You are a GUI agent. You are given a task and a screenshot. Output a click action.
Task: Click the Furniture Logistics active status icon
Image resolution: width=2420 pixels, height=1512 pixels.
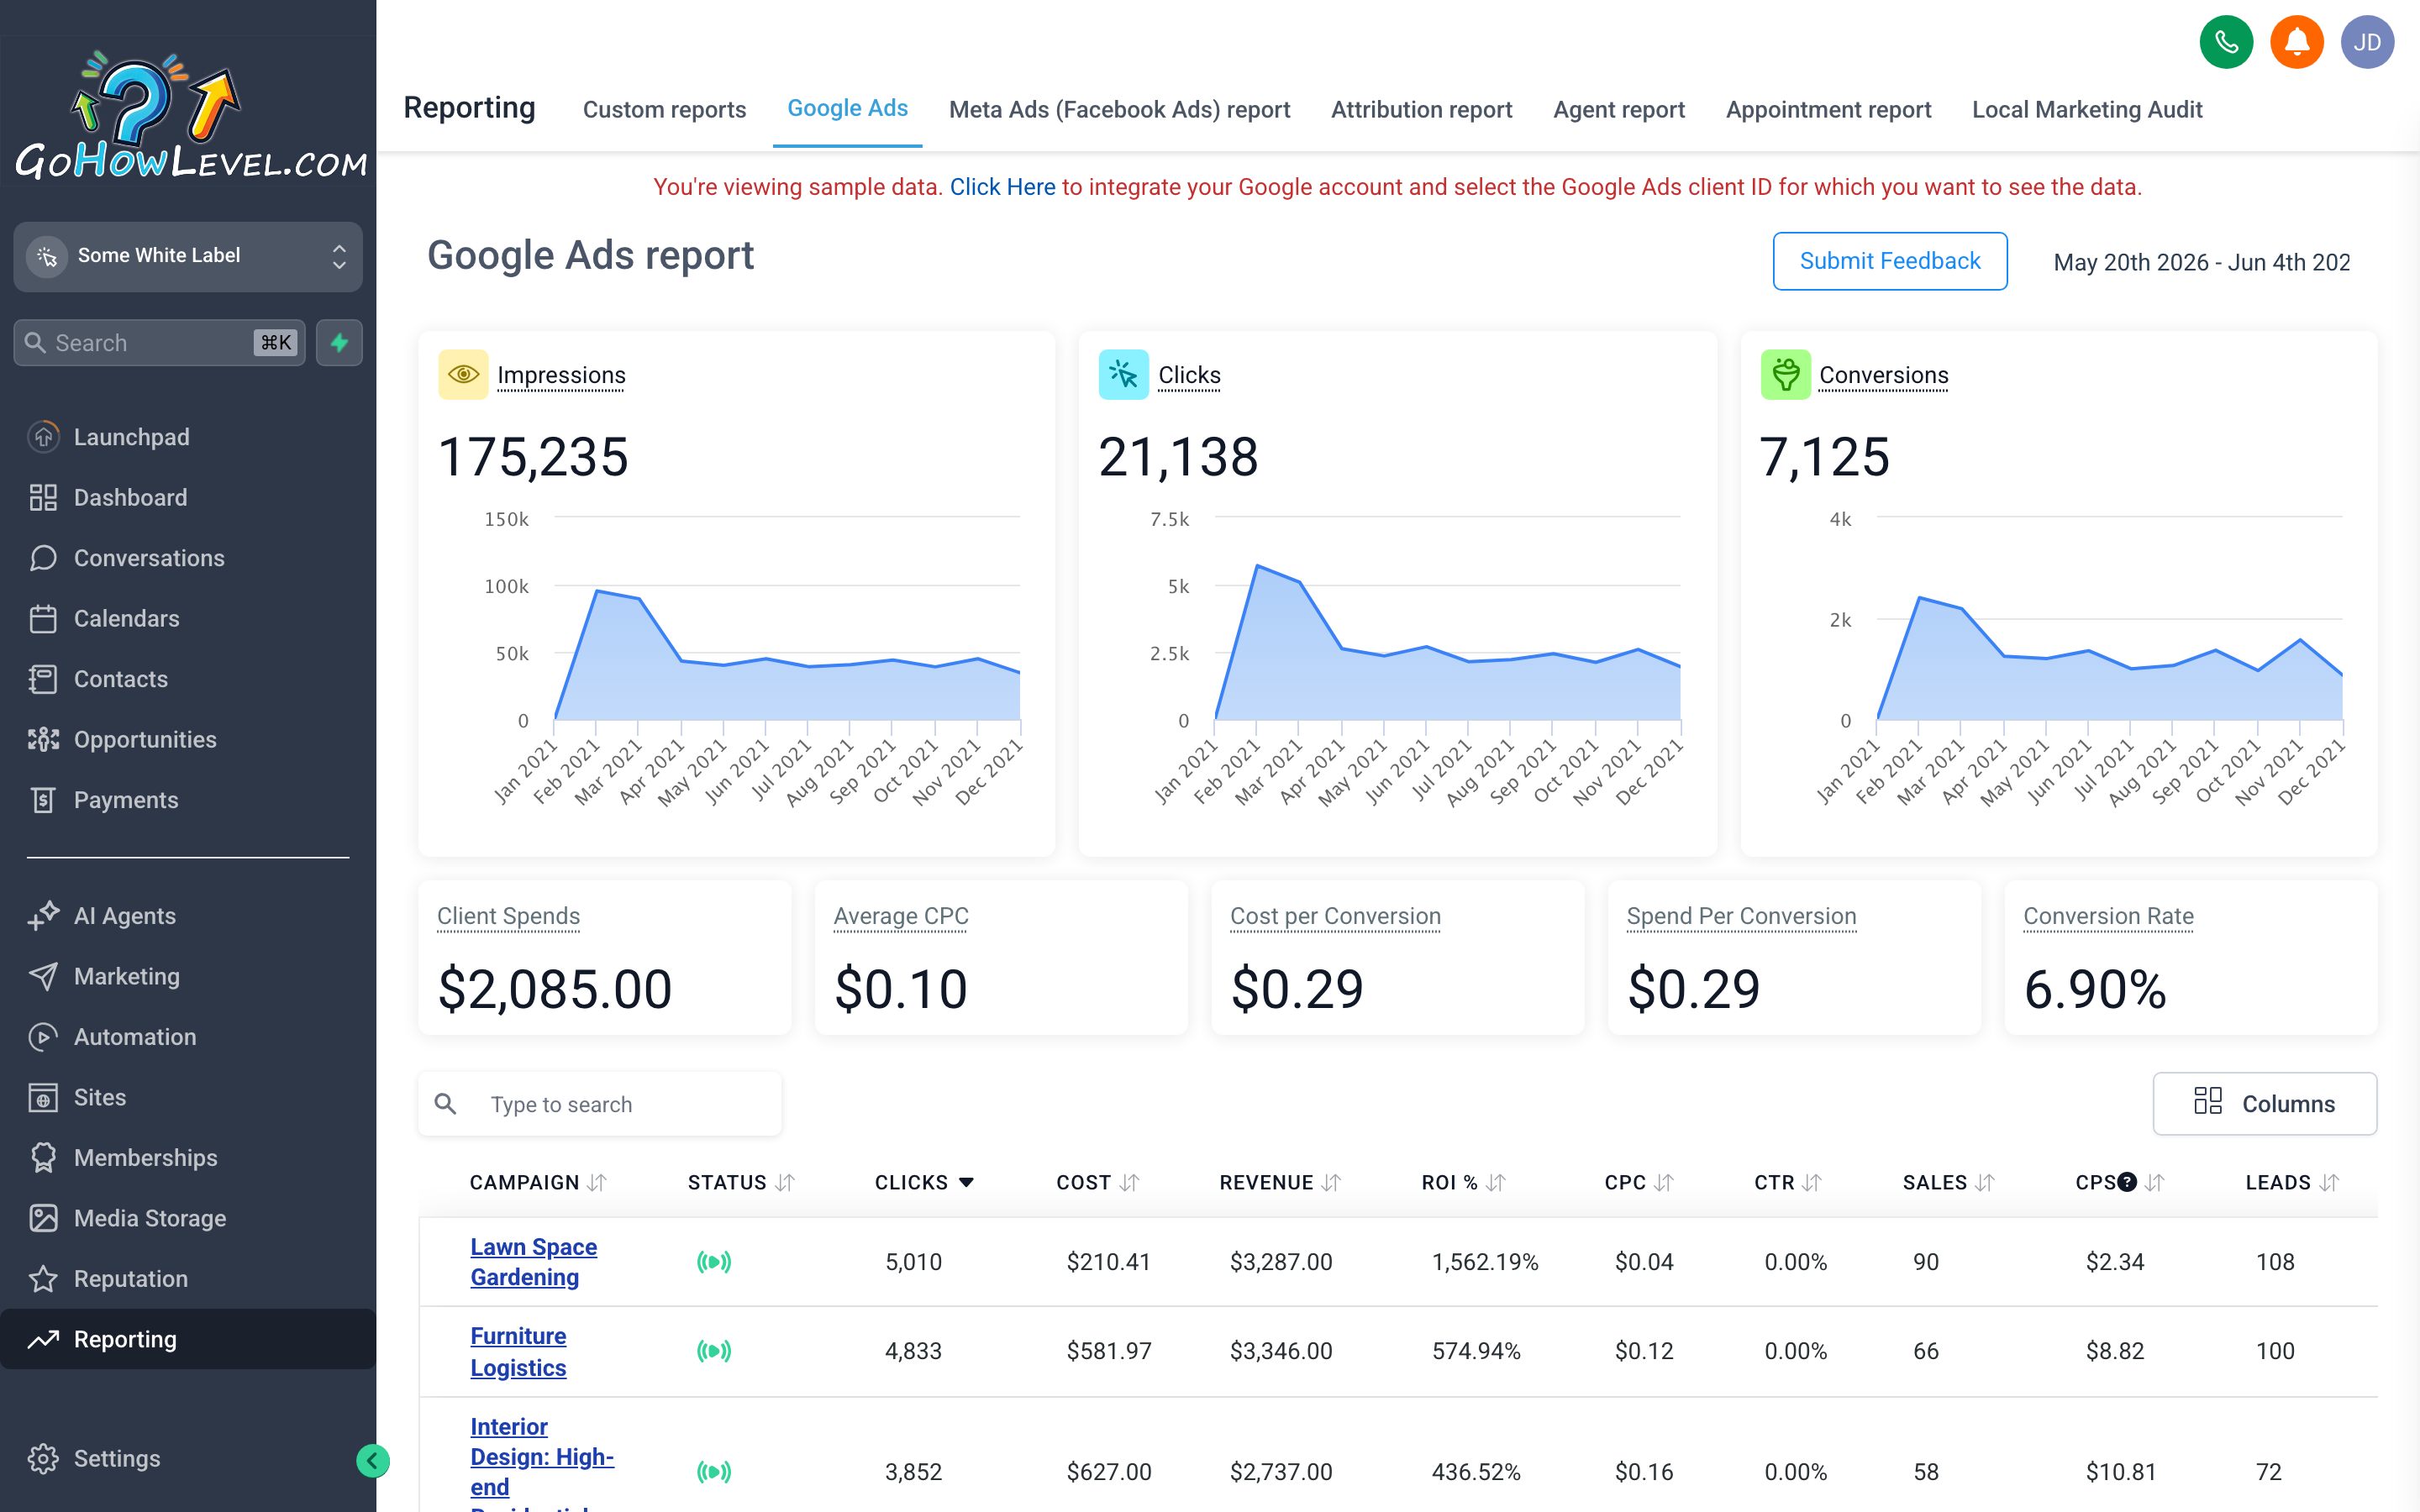[x=714, y=1351]
